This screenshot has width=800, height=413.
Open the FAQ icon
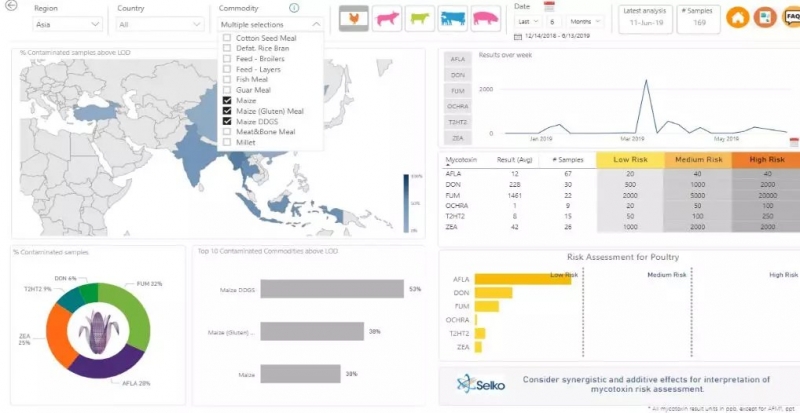point(791,18)
